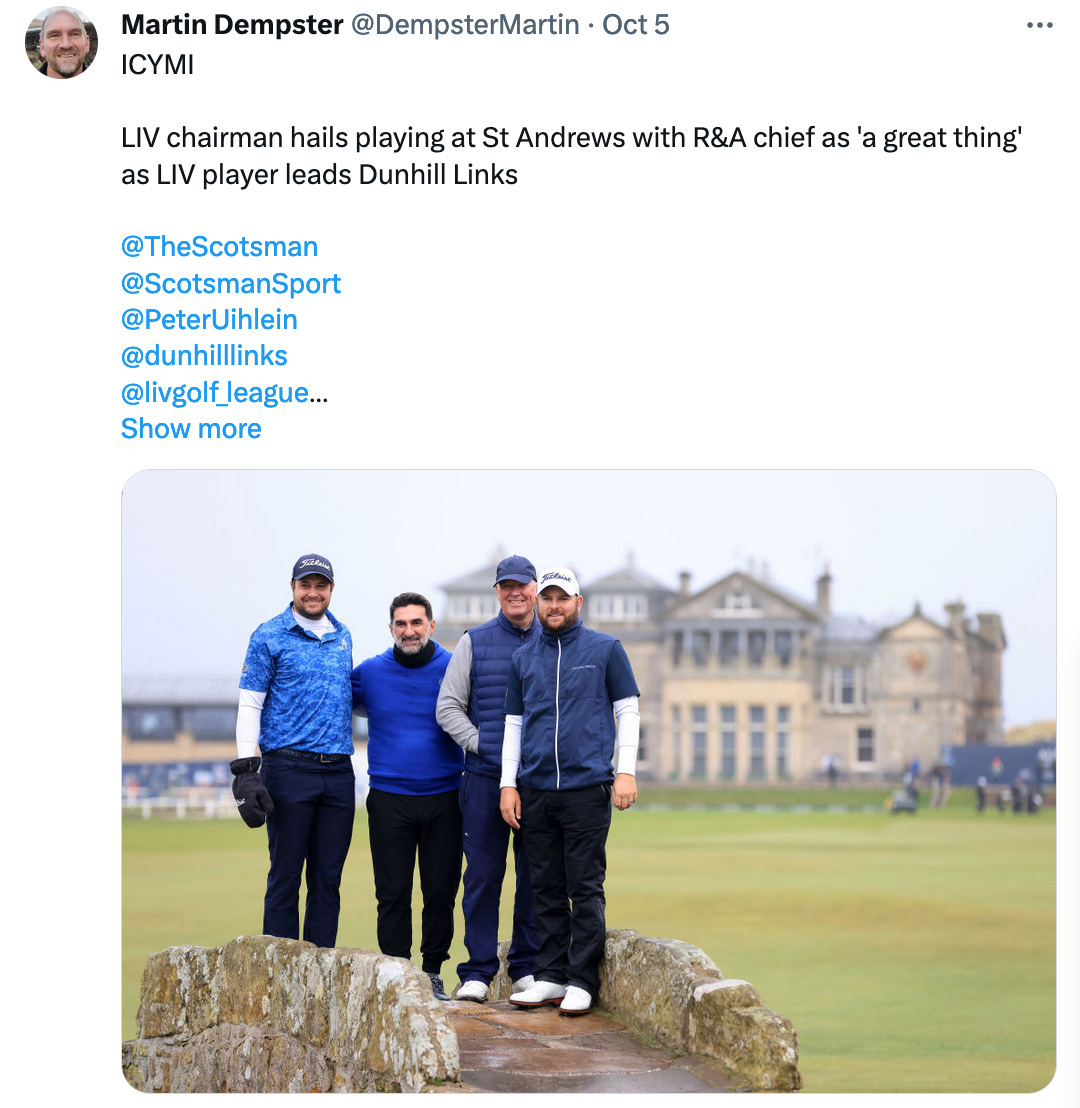This screenshot has height=1108, width=1080.
Task: Open the Oct 5 tweet timestamp
Action: pyautogui.click(x=635, y=25)
